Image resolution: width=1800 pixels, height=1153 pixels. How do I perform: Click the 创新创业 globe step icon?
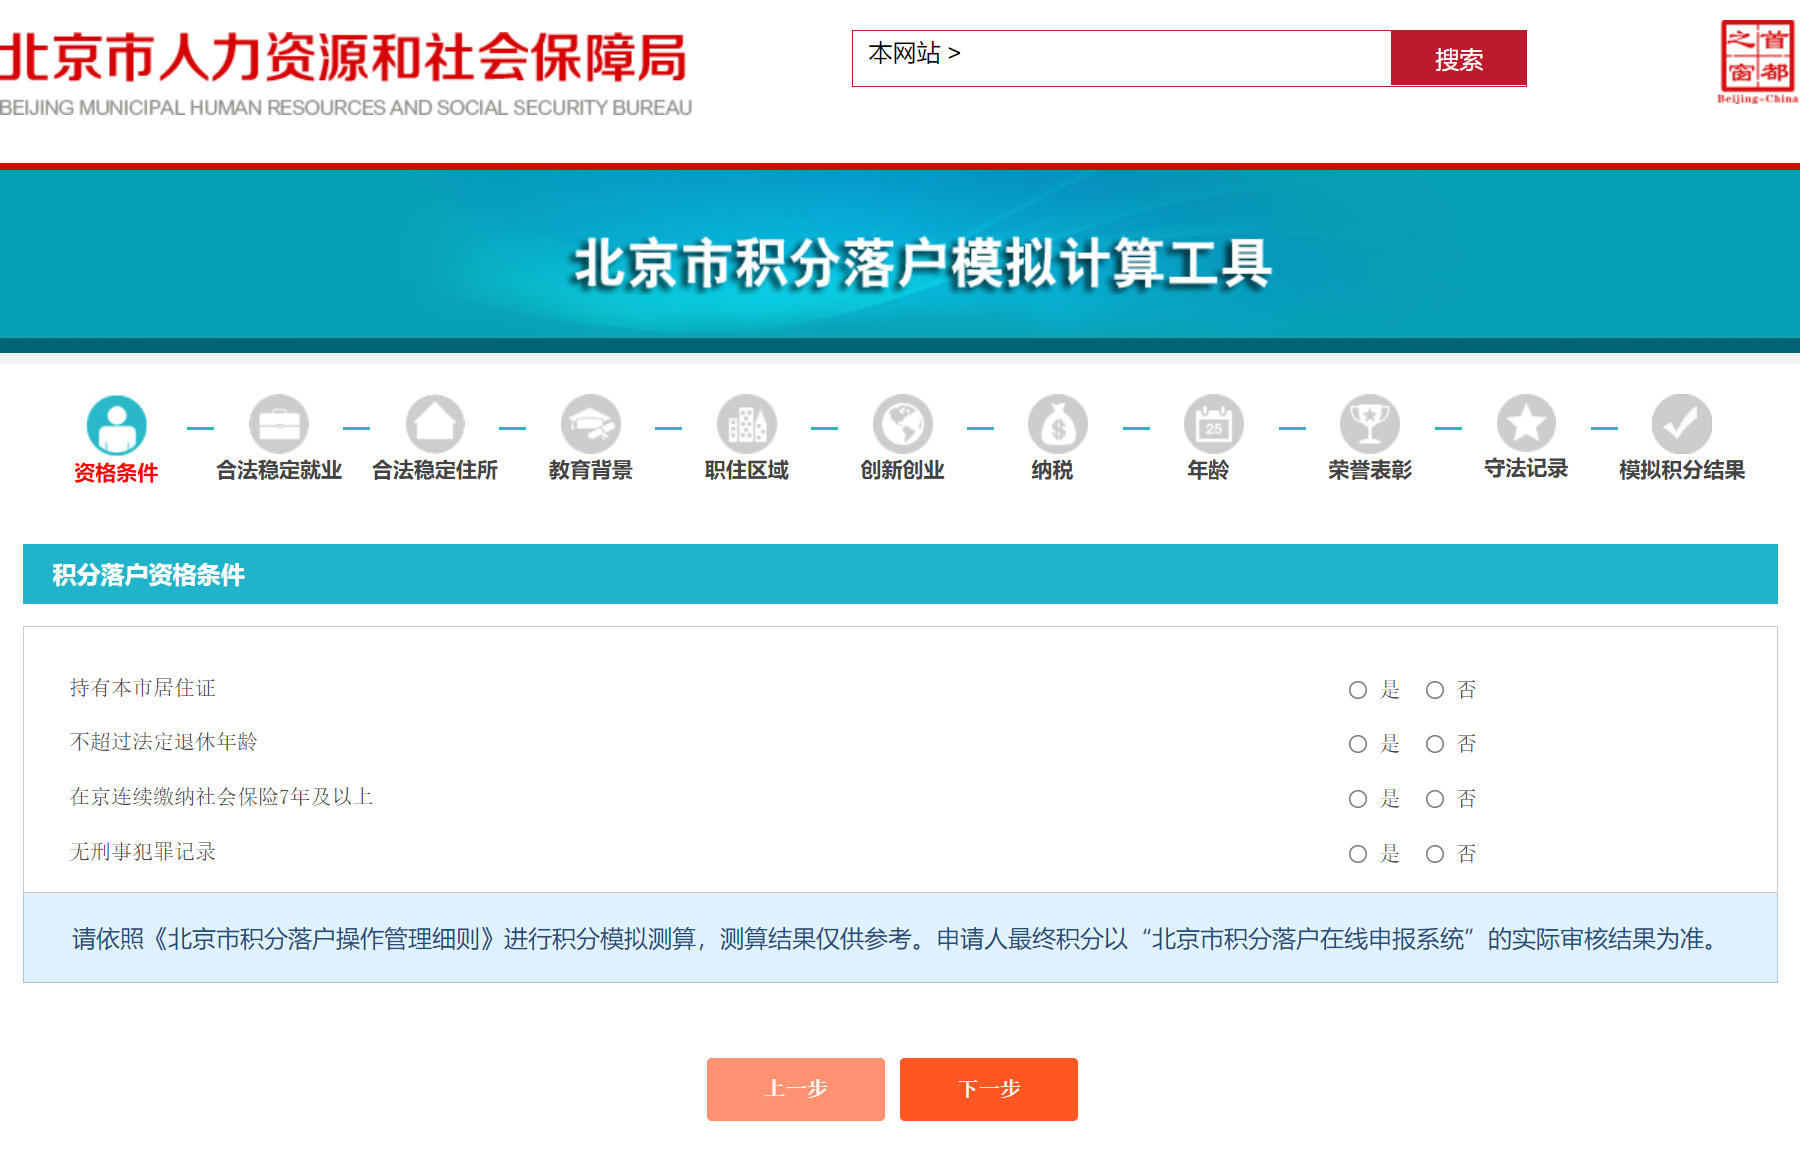click(903, 425)
